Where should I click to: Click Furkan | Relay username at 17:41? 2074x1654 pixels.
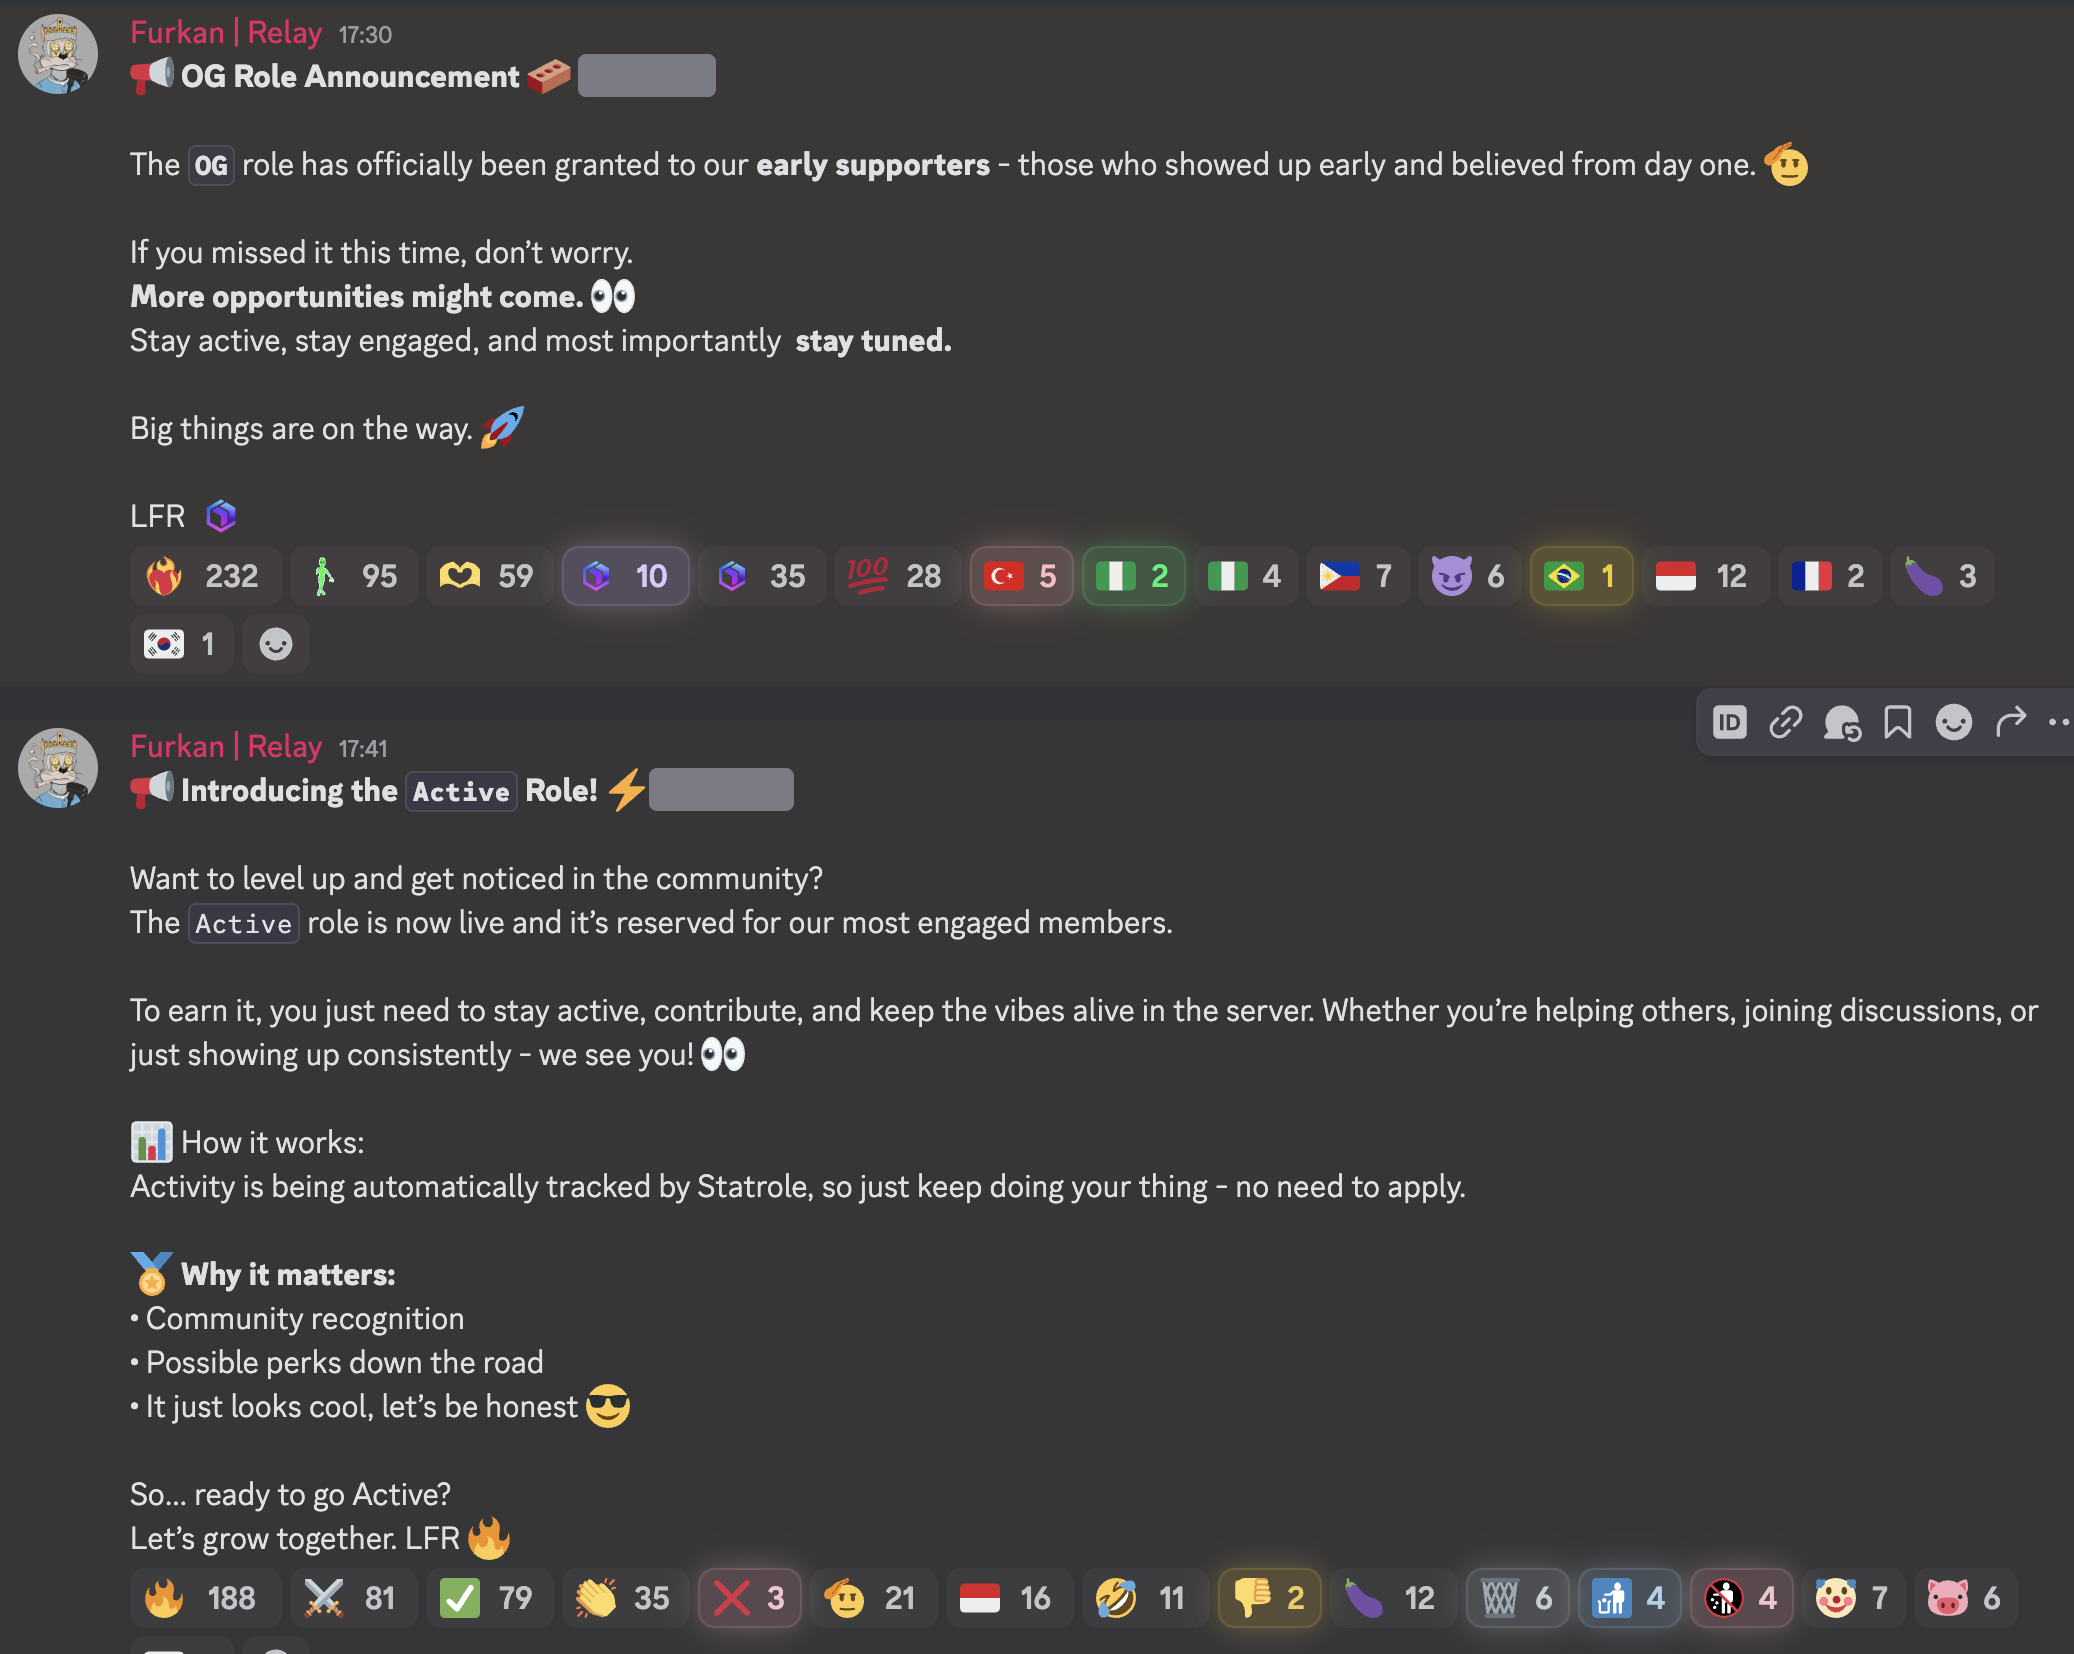pos(226,747)
